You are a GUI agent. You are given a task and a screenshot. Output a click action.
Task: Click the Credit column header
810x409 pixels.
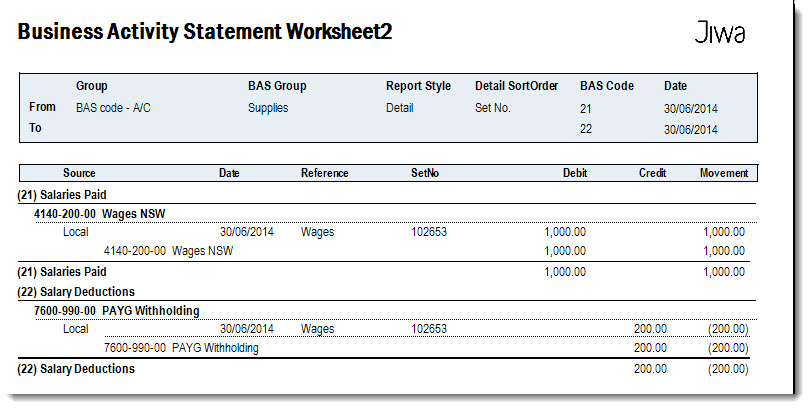[x=652, y=173]
